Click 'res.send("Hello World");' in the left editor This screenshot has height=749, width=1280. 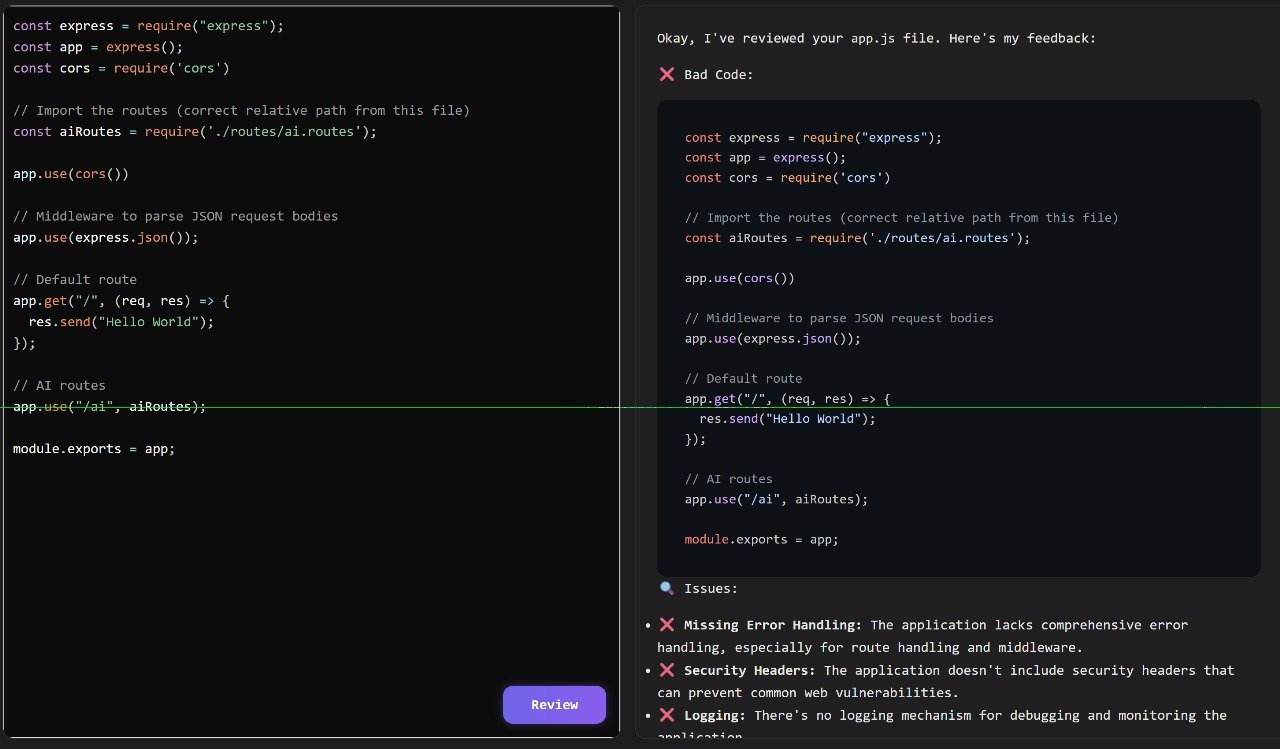point(121,322)
